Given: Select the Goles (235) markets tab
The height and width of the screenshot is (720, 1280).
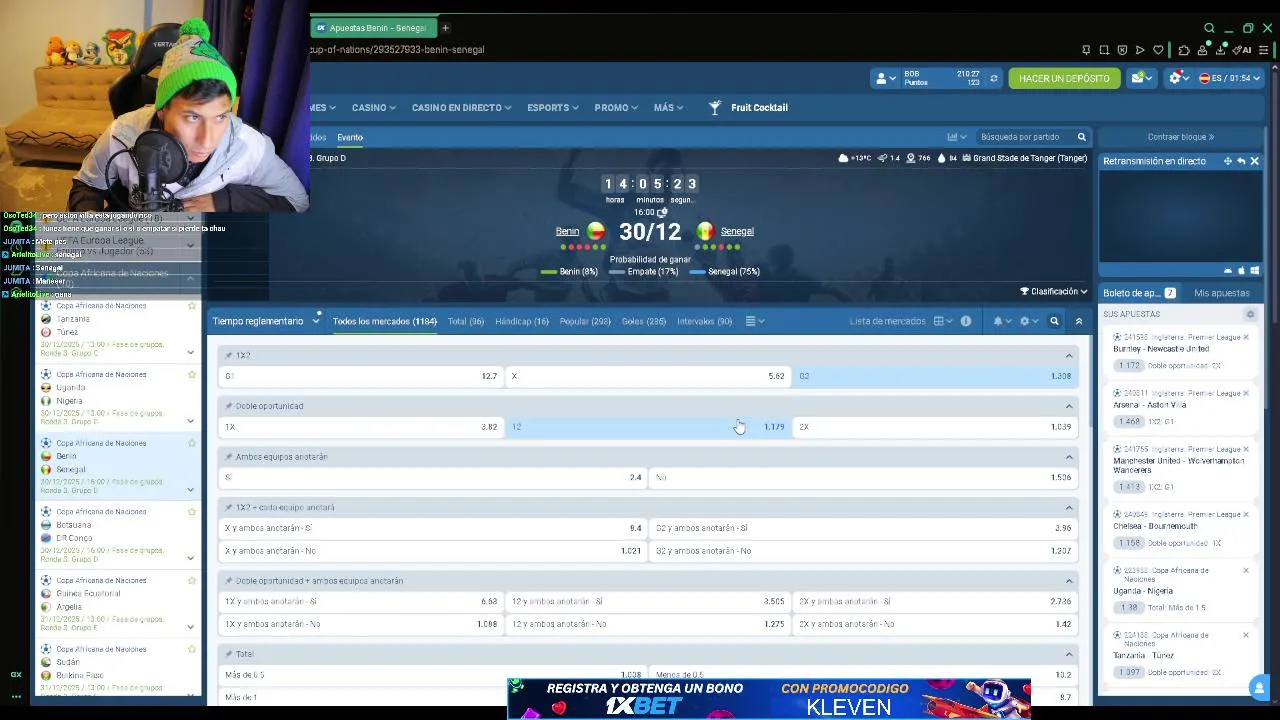Looking at the screenshot, I should coord(644,321).
